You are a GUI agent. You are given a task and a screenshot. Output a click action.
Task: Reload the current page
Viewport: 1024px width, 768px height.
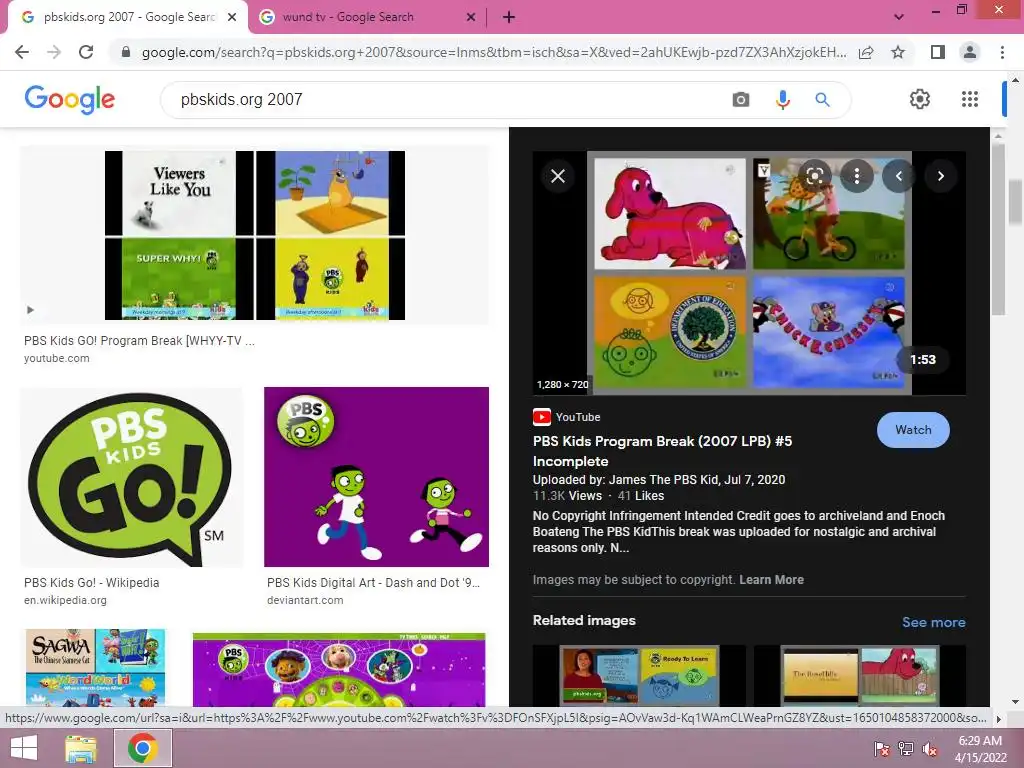point(86,52)
